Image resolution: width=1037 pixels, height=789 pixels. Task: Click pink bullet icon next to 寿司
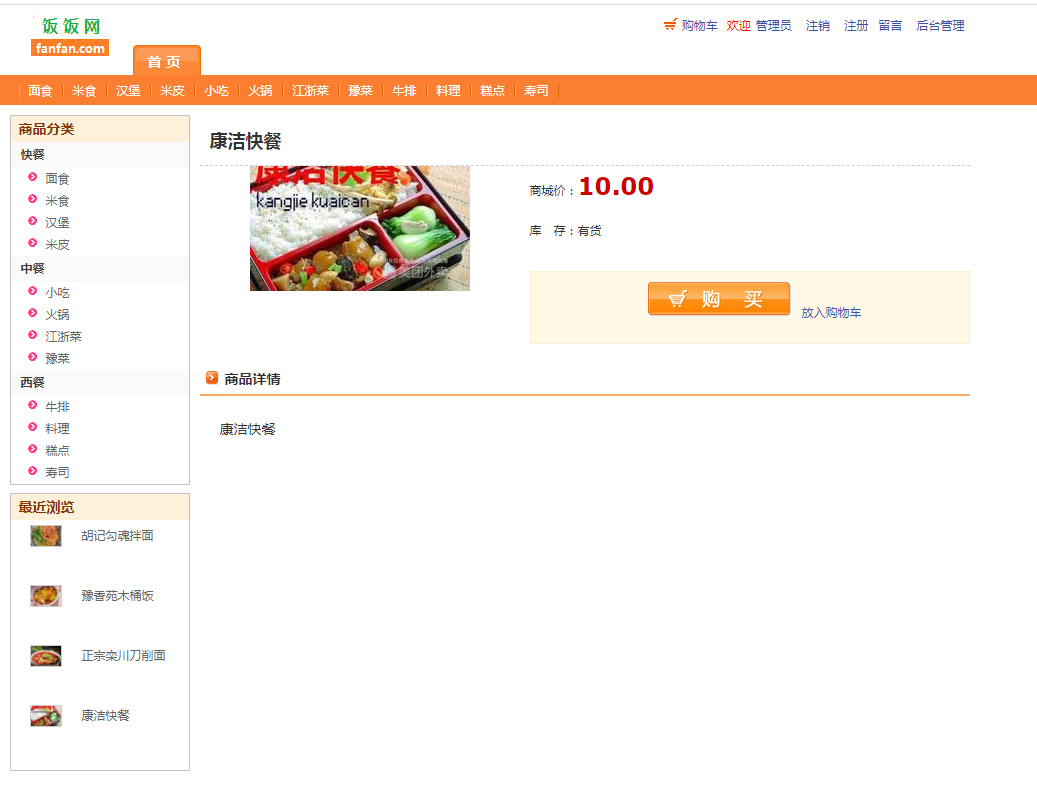click(32, 471)
